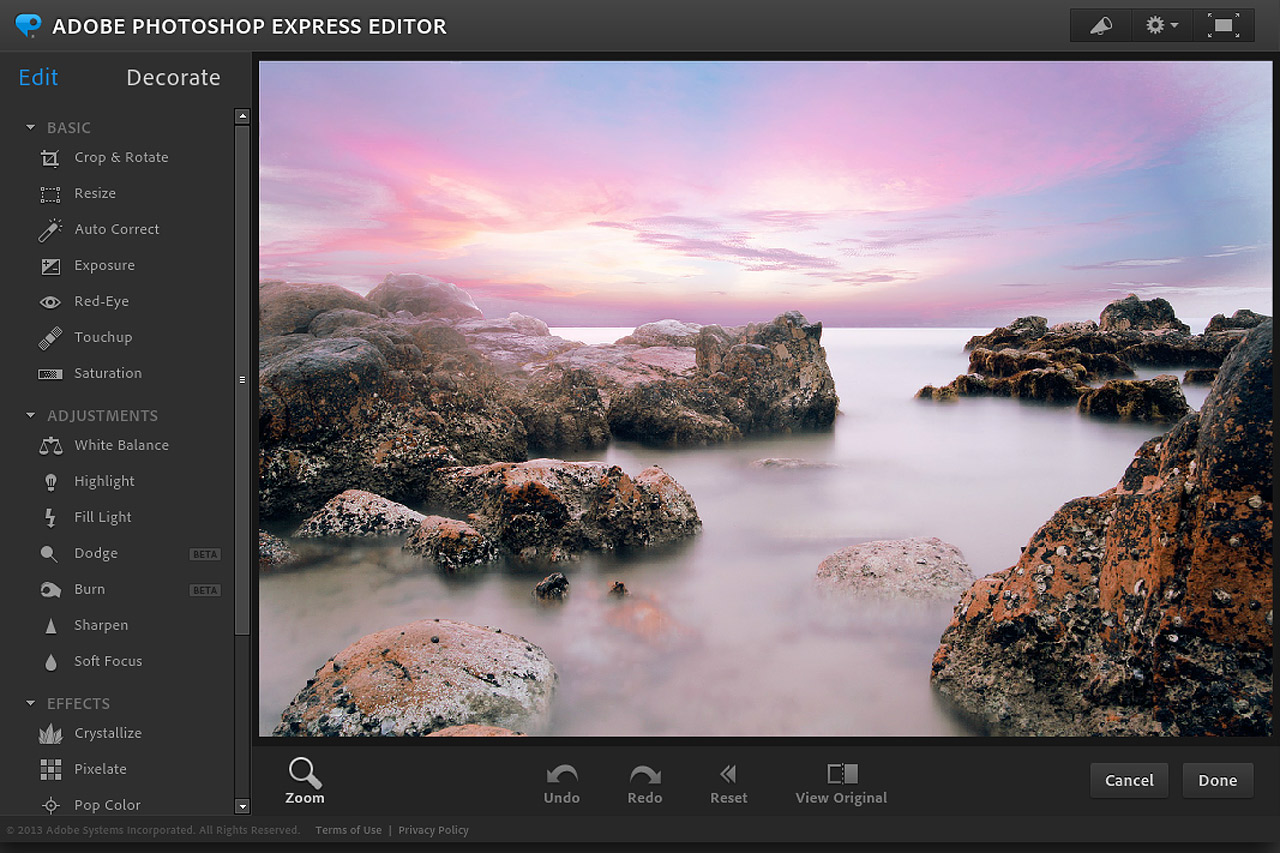Select the Pixelate effect
The image size is (1280, 853).
(x=100, y=769)
